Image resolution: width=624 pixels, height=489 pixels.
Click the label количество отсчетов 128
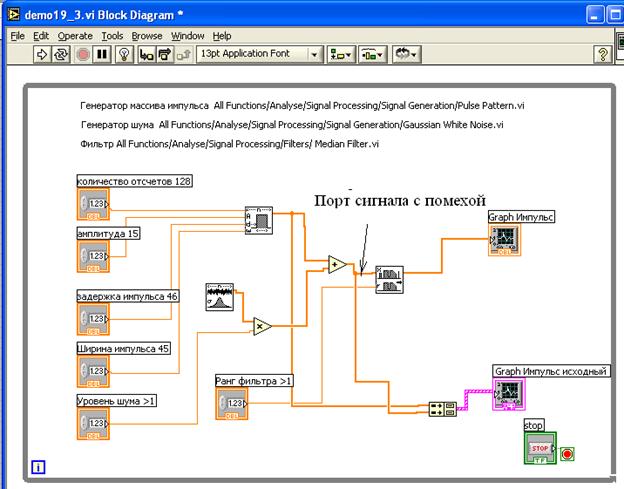[x=135, y=181]
